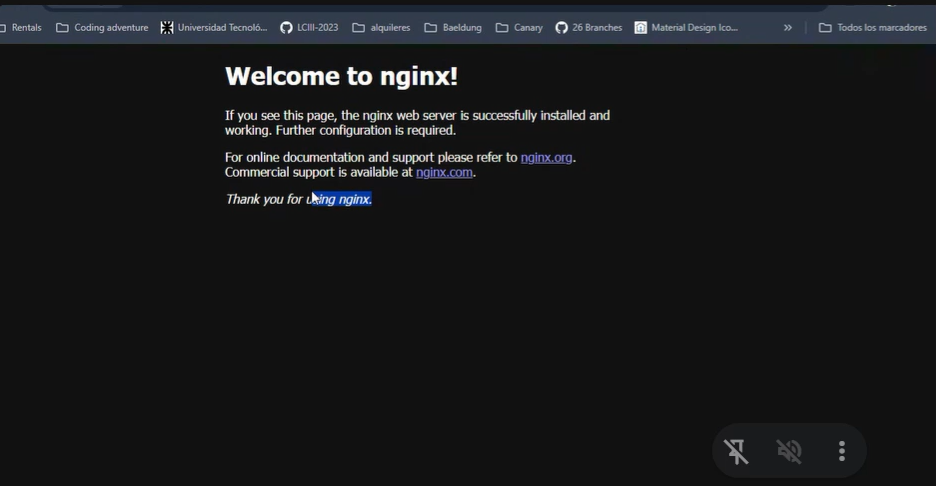Expand hidden bookmarks with double chevron

coord(788,27)
